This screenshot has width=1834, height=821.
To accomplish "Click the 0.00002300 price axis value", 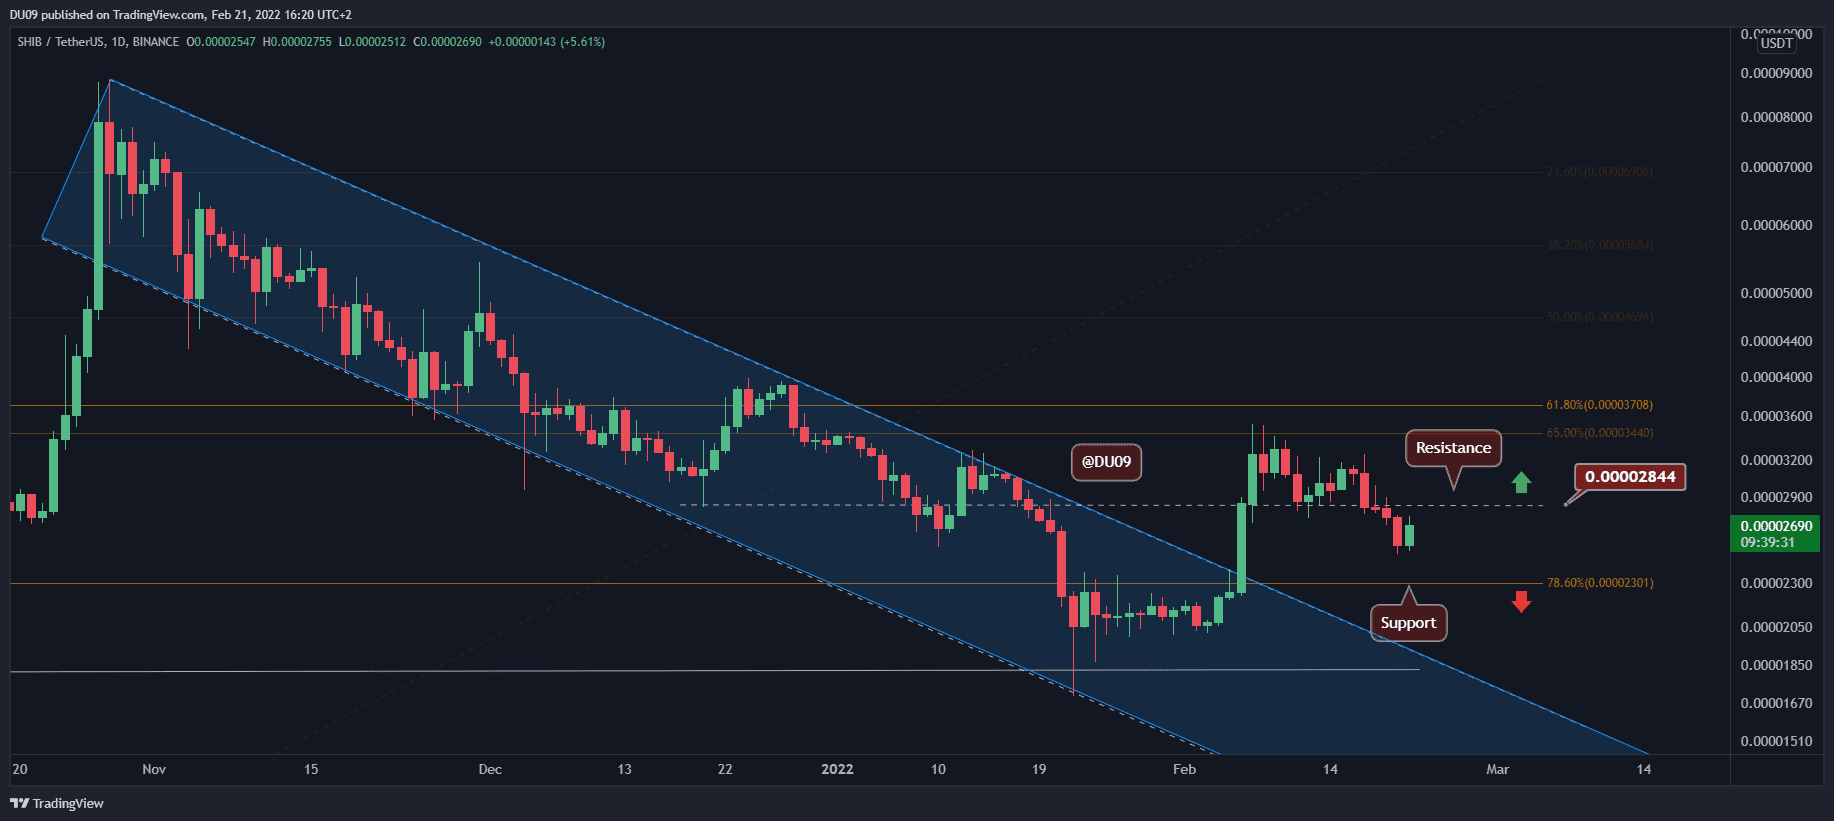I will point(1776,583).
